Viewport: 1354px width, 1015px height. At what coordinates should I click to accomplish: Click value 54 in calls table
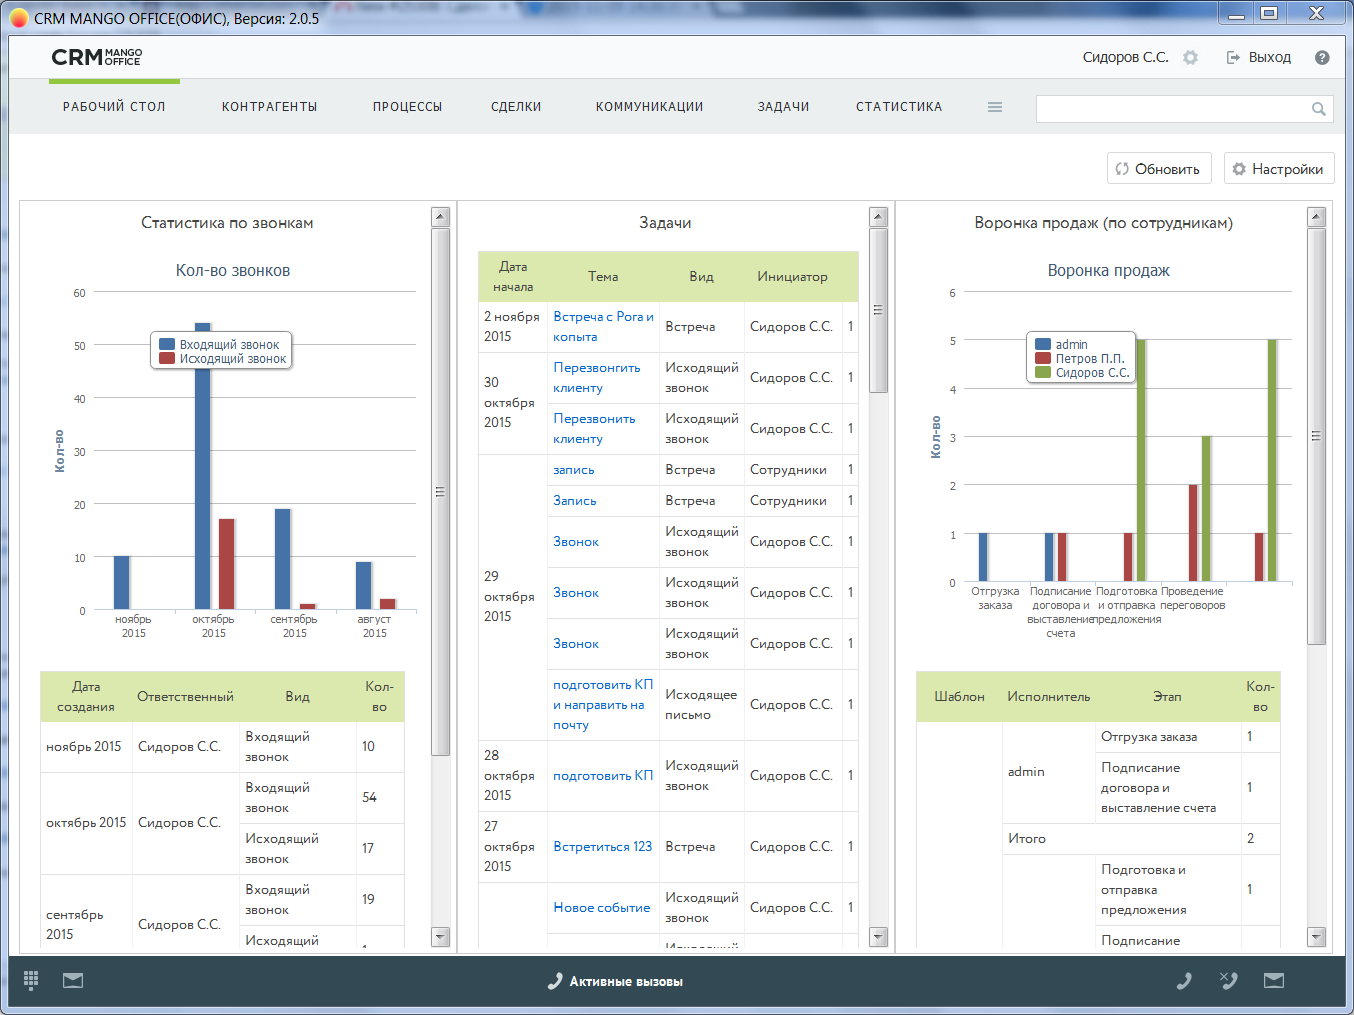click(x=370, y=798)
